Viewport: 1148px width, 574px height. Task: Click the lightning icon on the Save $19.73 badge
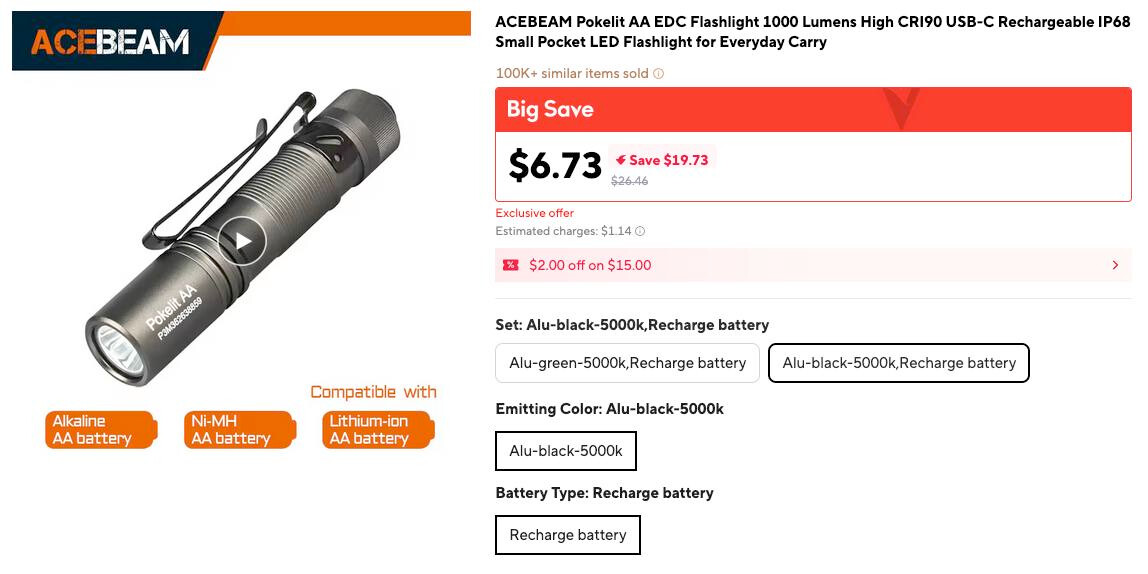[620, 160]
